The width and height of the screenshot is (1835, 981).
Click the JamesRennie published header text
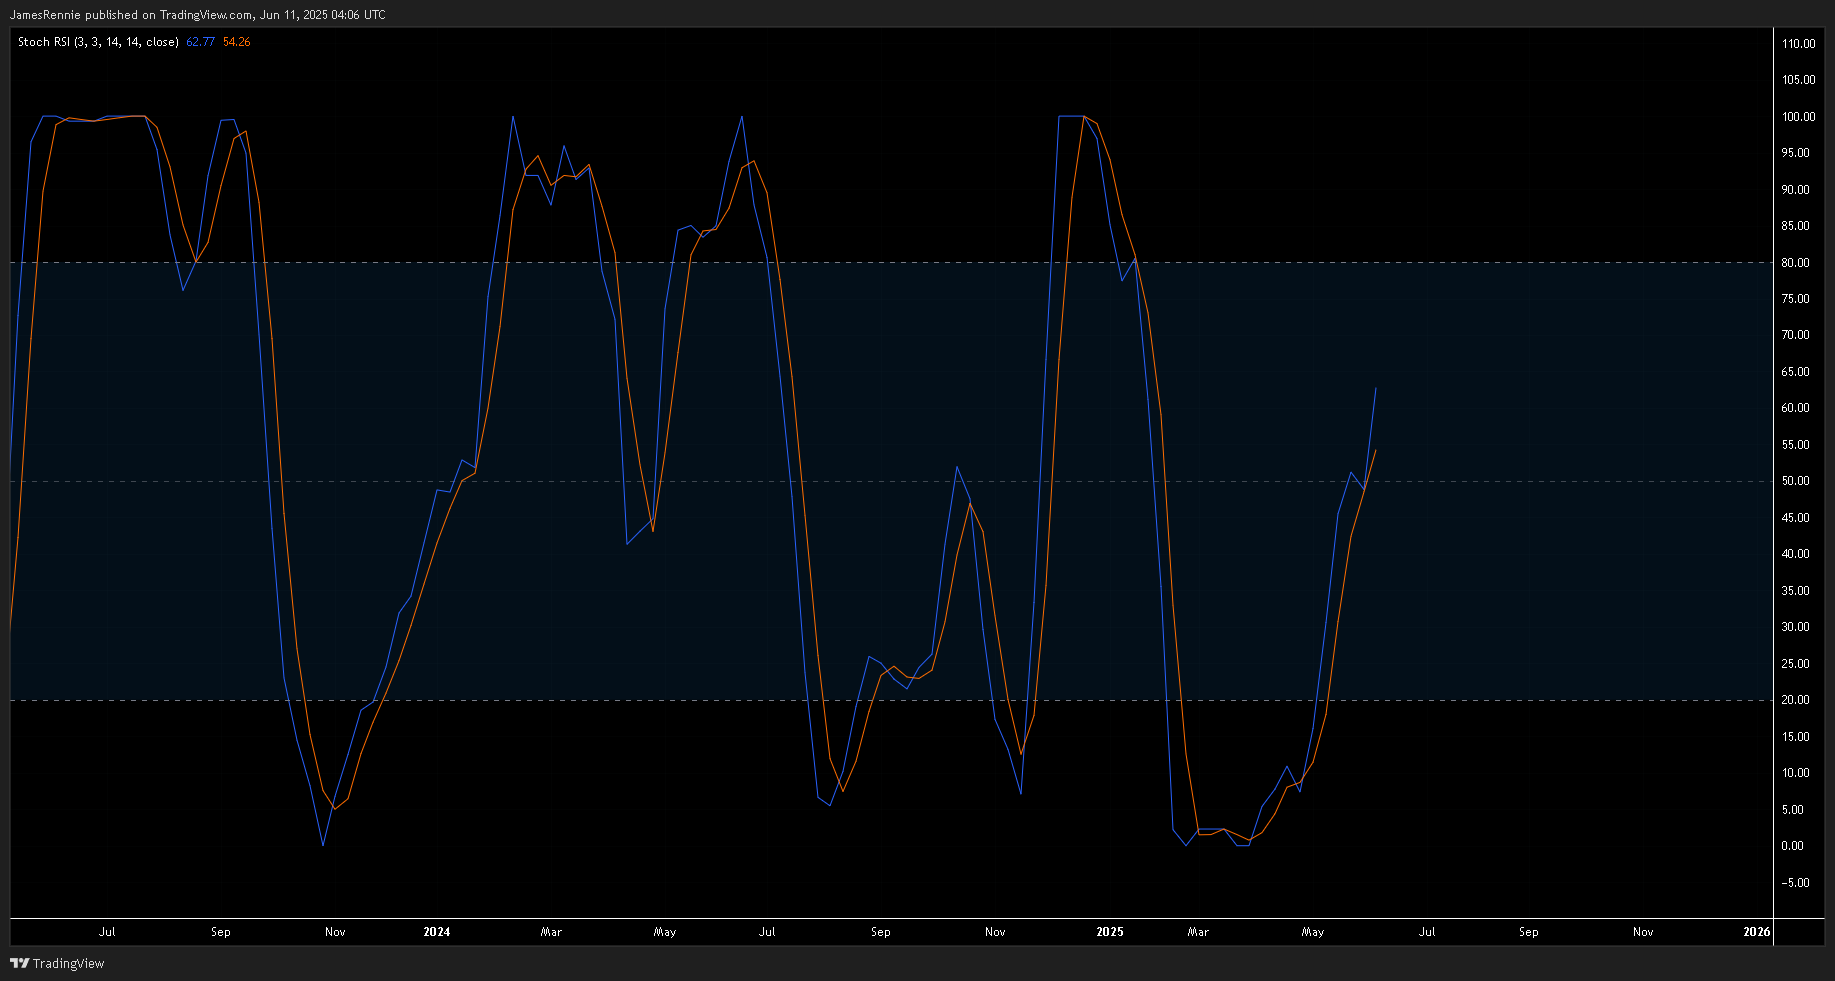point(197,15)
